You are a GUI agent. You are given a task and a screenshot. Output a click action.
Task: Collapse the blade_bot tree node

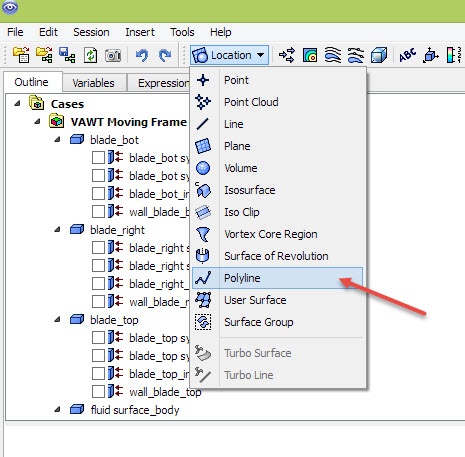[x=58, y=140]
